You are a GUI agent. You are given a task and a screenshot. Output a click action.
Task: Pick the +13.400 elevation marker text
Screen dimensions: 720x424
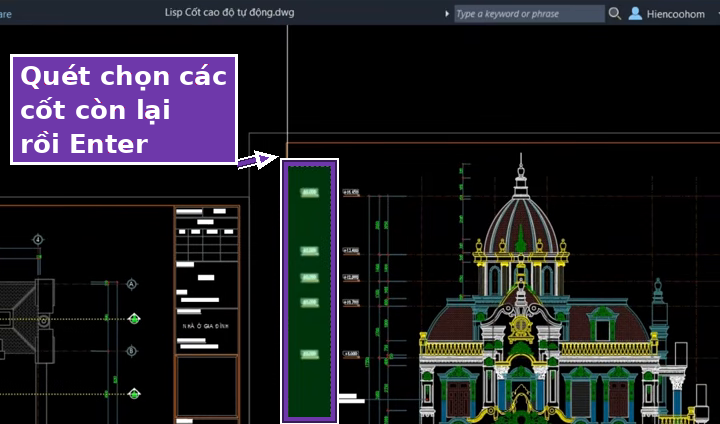[351, 251]
